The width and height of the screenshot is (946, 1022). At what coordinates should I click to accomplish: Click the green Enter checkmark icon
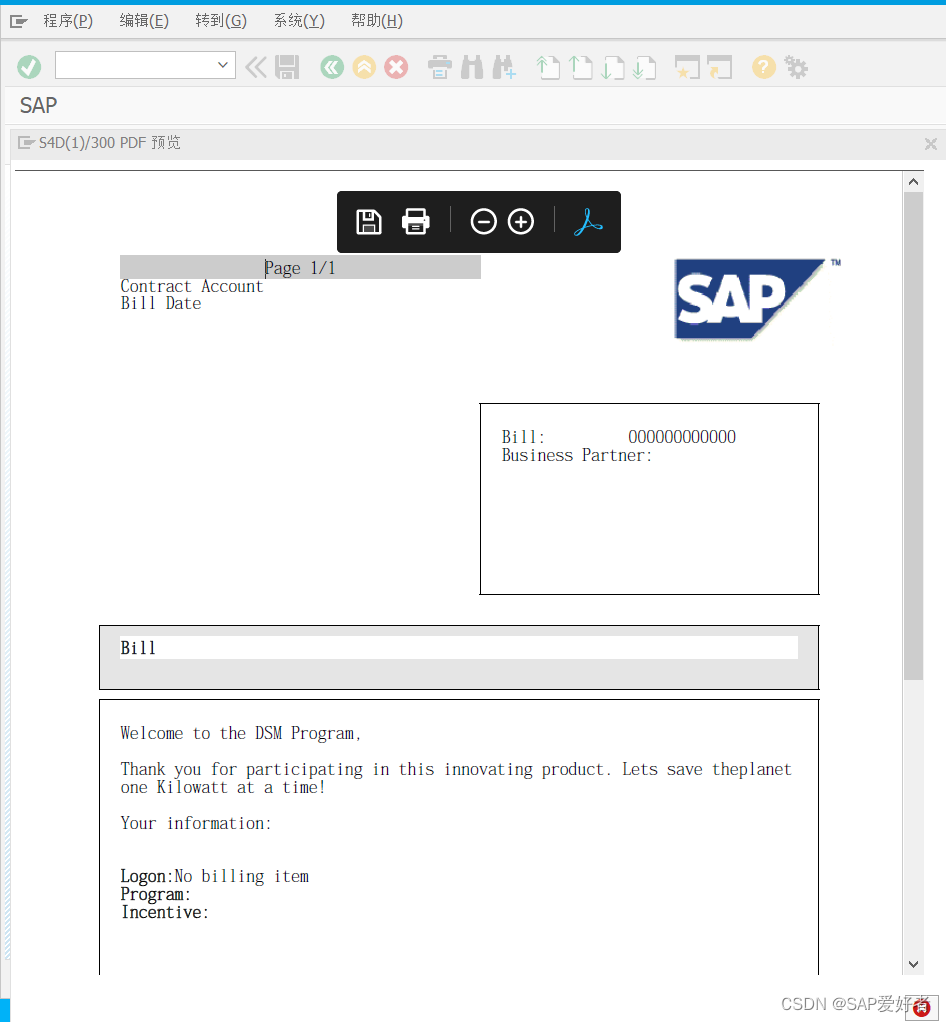pyautogui.click(x=29, y=66)
